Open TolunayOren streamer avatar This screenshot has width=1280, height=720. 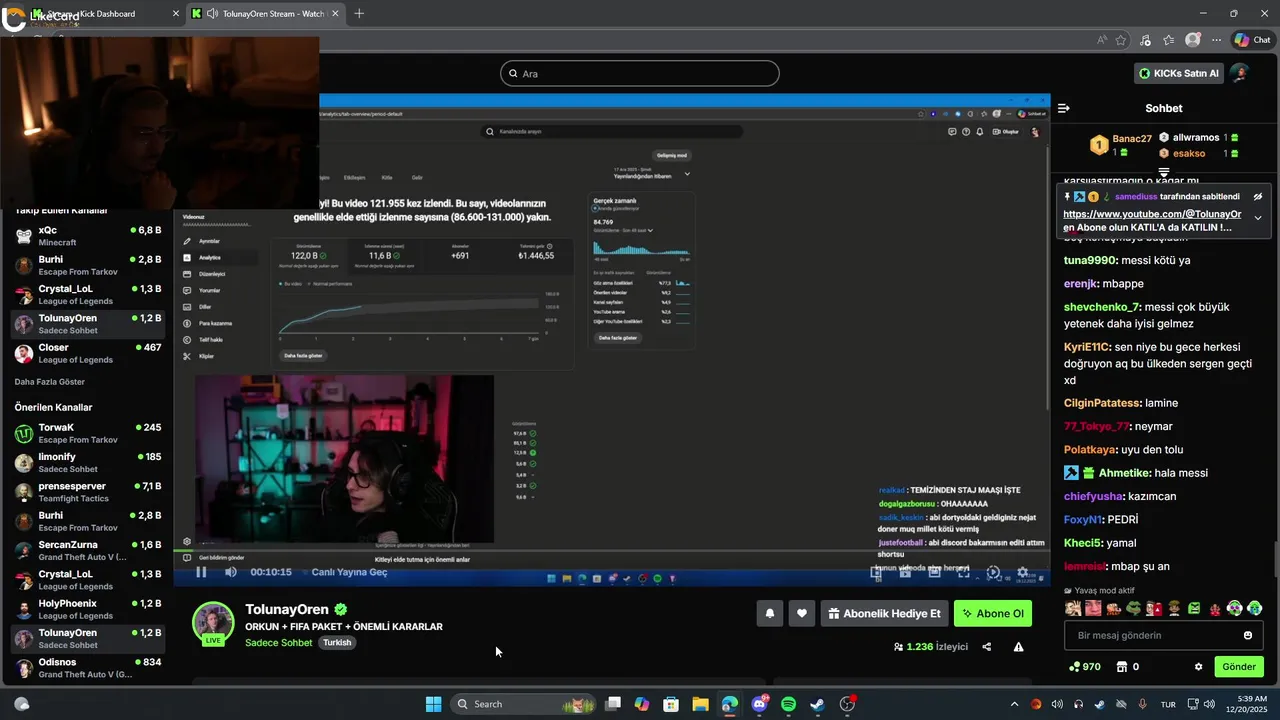(213, 623)
